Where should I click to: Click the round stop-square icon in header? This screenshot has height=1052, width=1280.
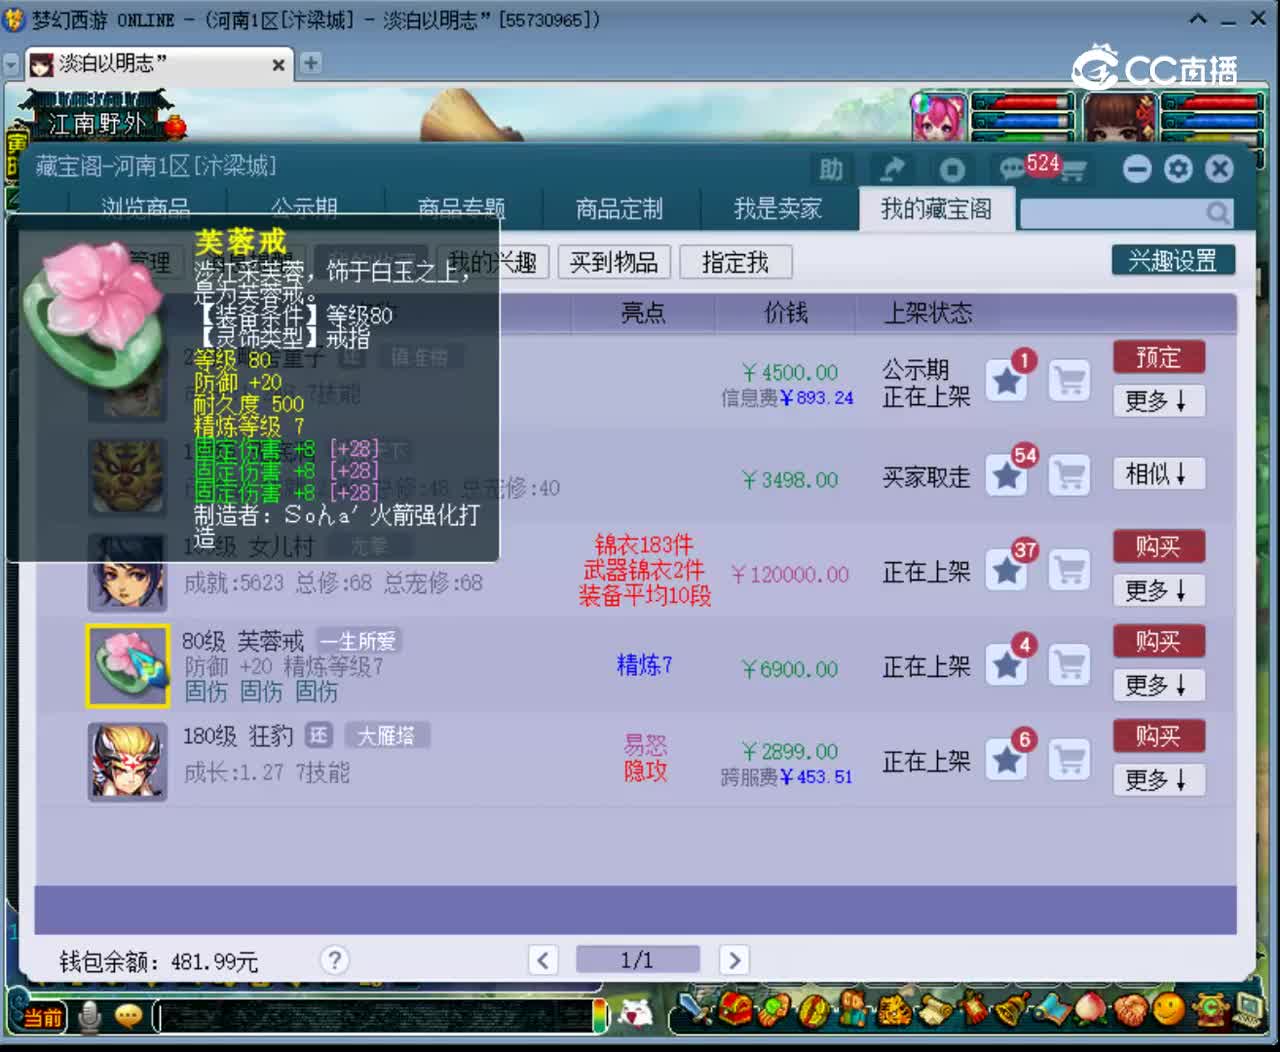click(x=952, y=169)
